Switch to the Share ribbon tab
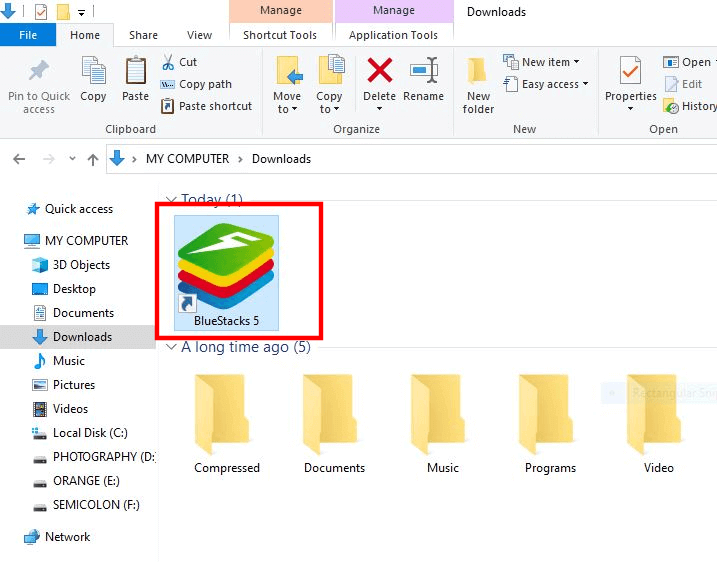This screenshot has width=717, height=562. pyautogui.click(x=143, y=35)
